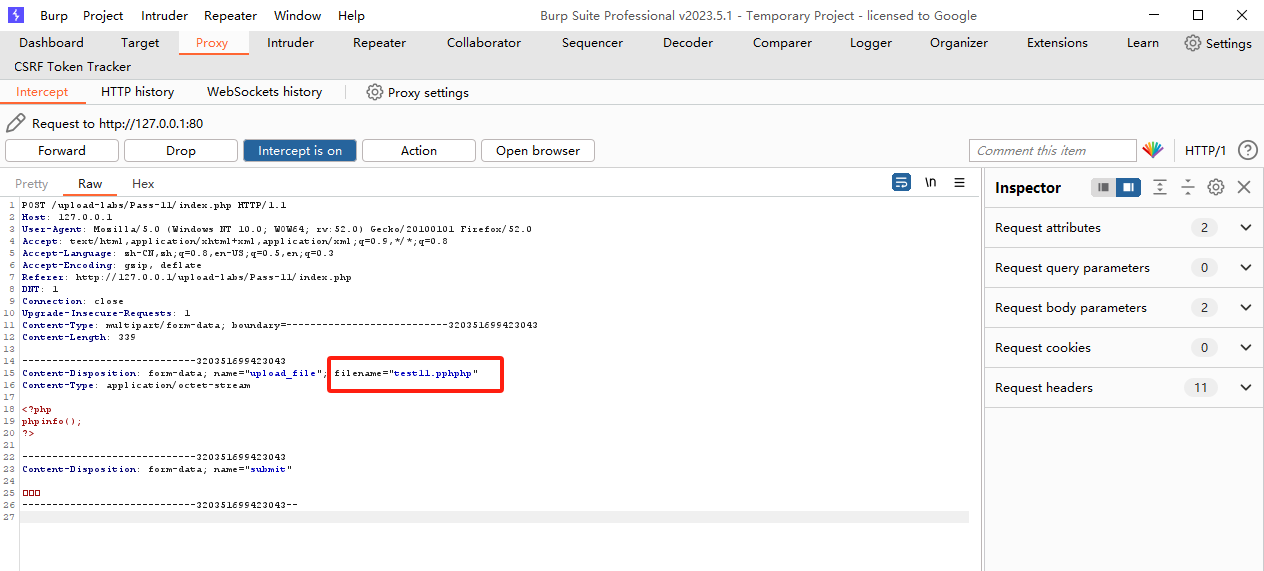Expand all Inspector sections
This screenshot has height=571, width=1264.
pyautogui.click(x=1160, y=187)
